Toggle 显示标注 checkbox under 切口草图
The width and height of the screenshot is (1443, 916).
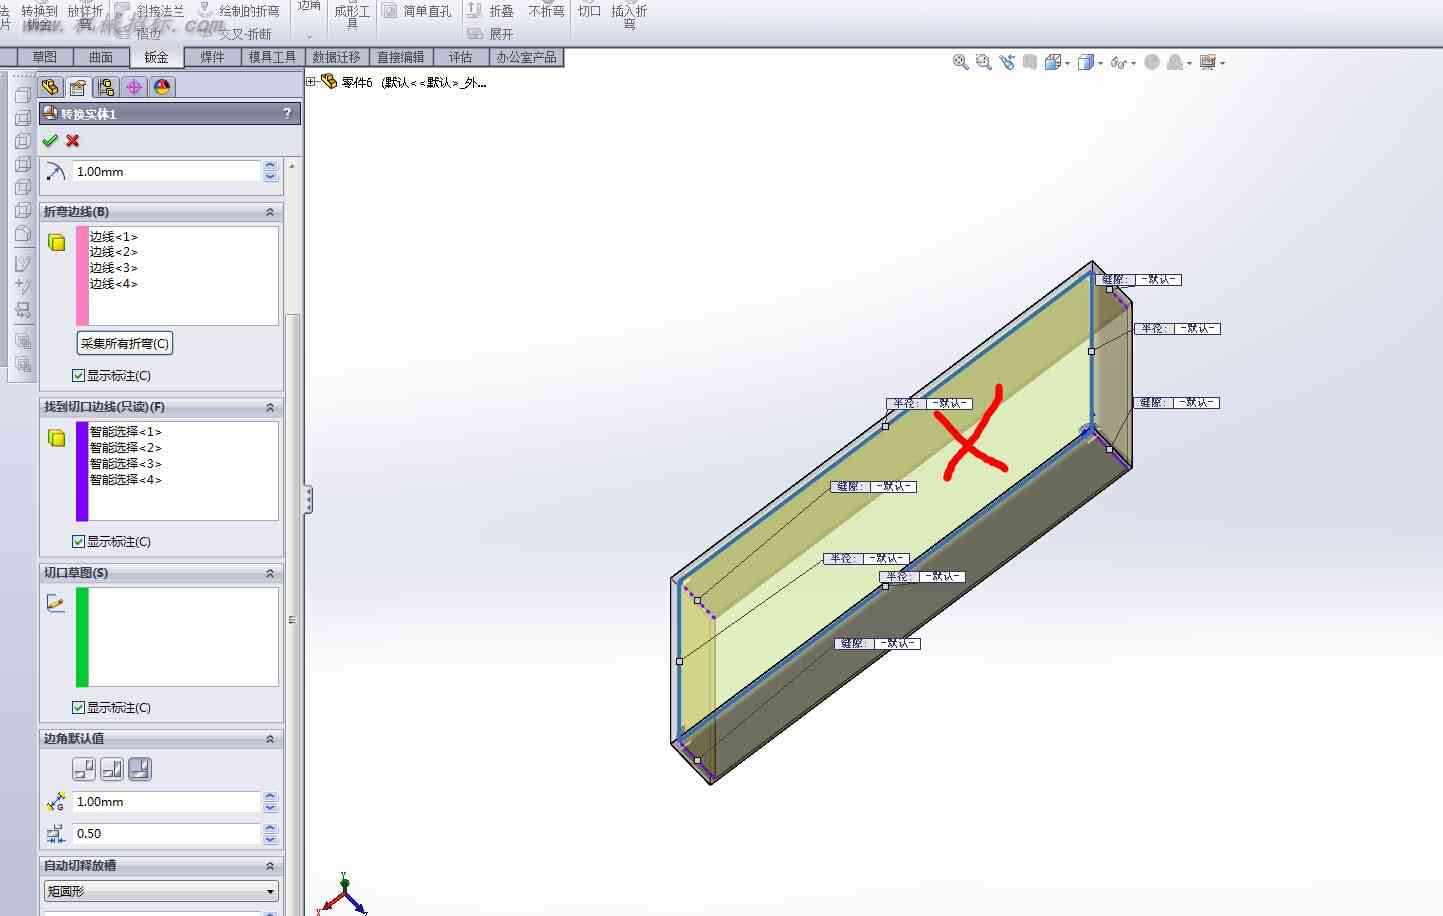pos(78,708)
